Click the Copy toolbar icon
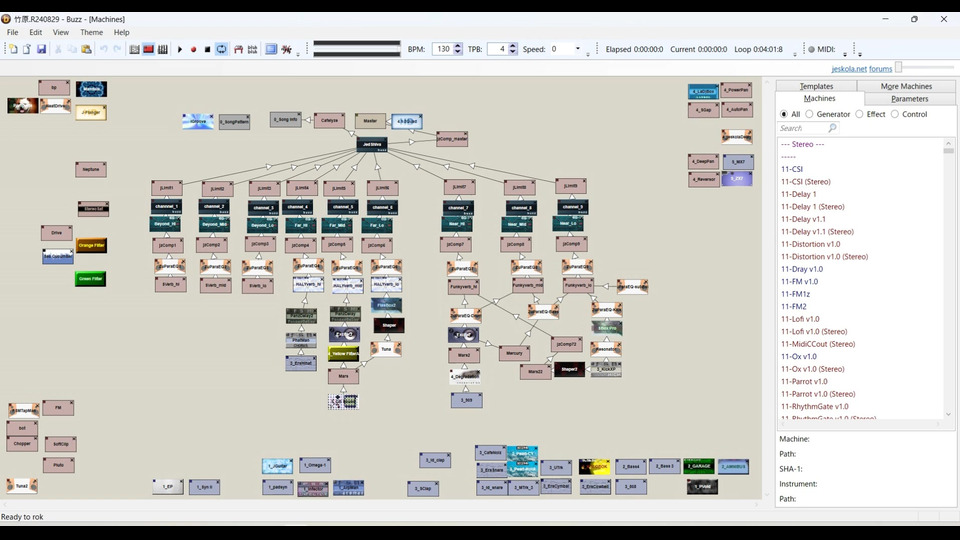 pyautogui.click(x=72, y=49)
